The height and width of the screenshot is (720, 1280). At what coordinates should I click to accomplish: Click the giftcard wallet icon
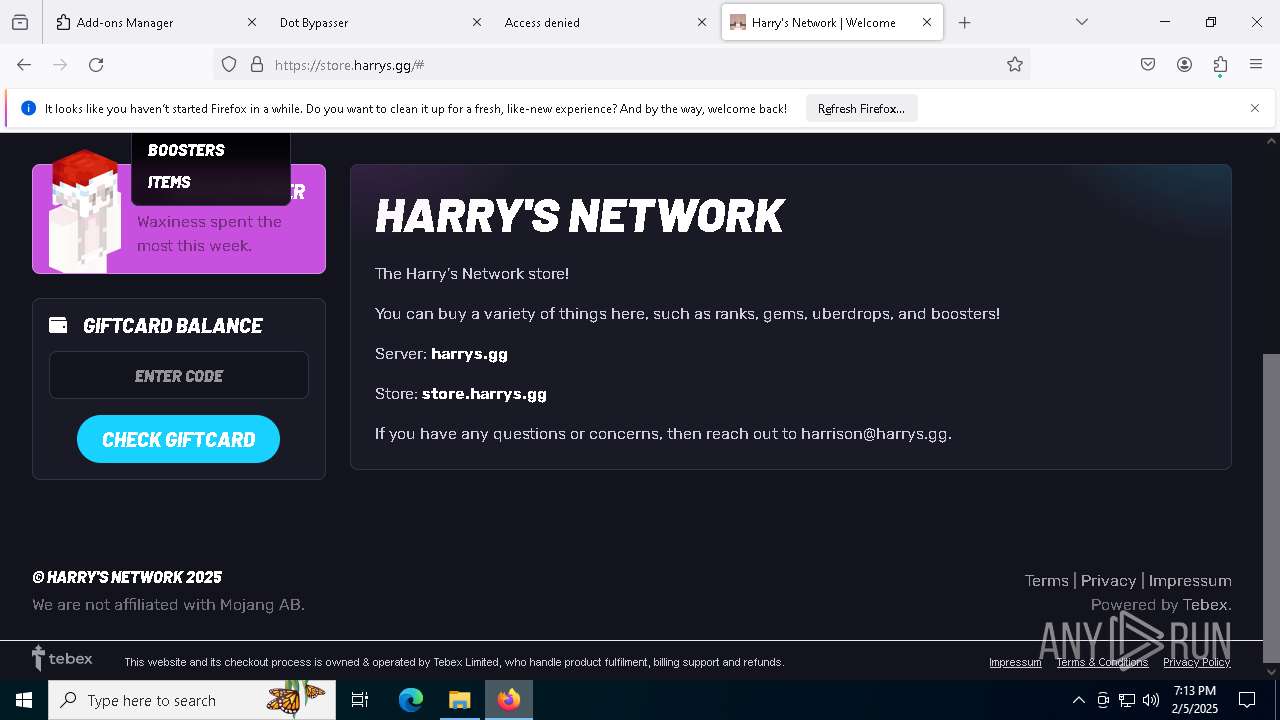pos(59,325)
